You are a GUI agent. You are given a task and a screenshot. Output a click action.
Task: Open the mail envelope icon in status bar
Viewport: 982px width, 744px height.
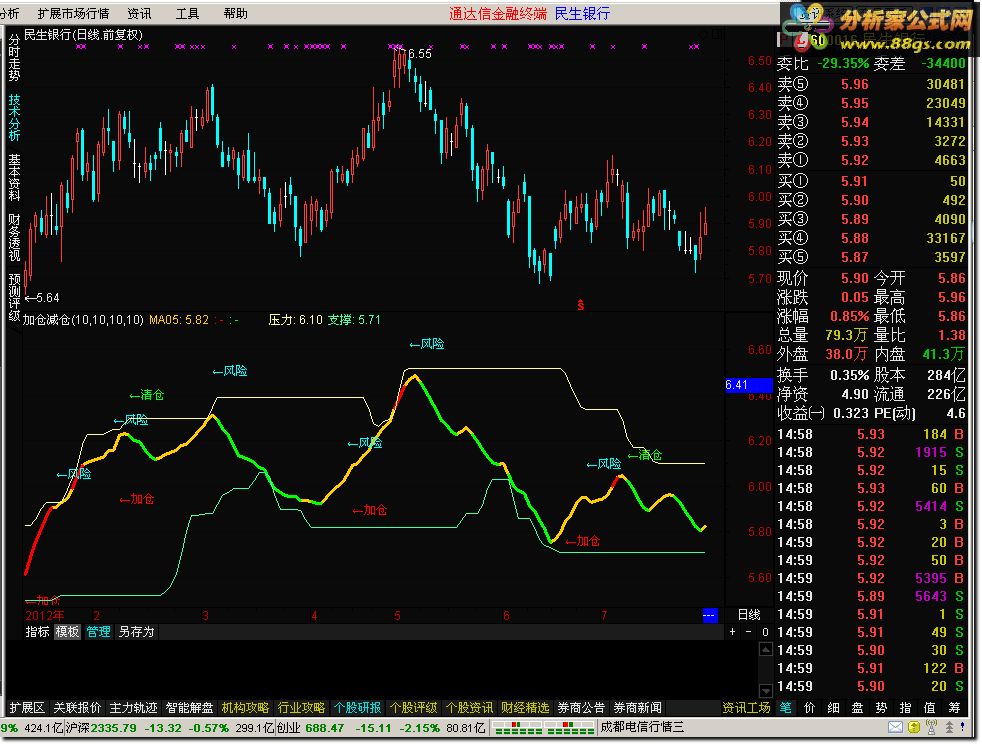click(896, 727)
